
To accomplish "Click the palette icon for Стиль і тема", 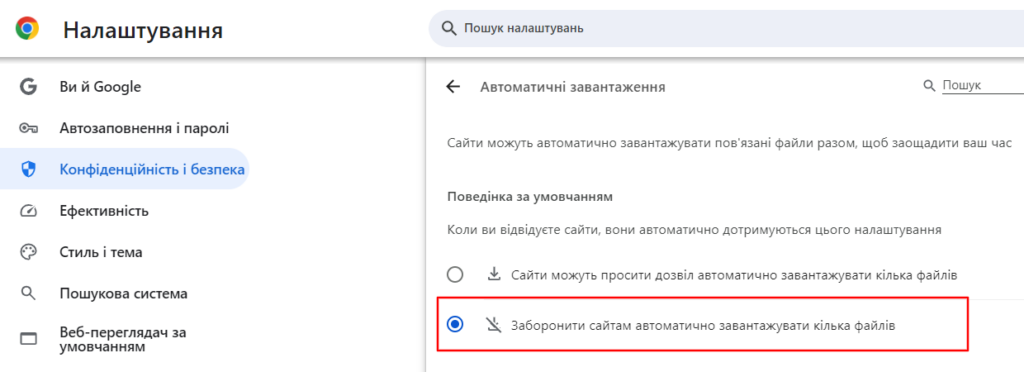I will click(x=28, y=253).
